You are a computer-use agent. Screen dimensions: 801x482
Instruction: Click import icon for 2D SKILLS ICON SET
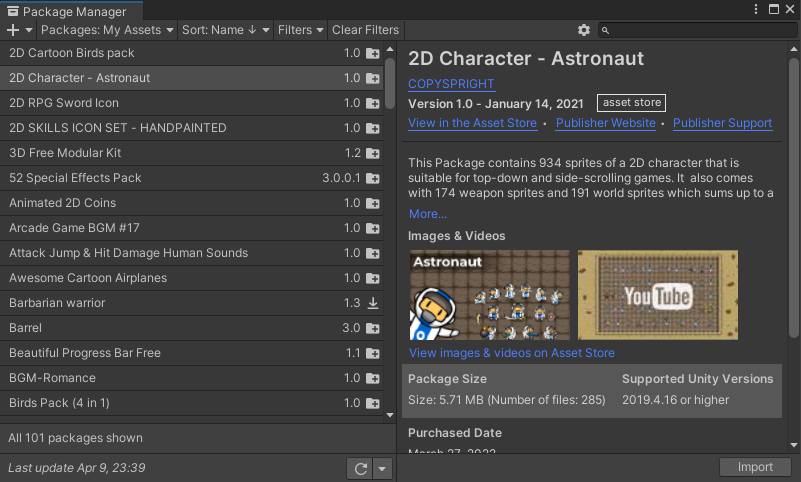373,128
